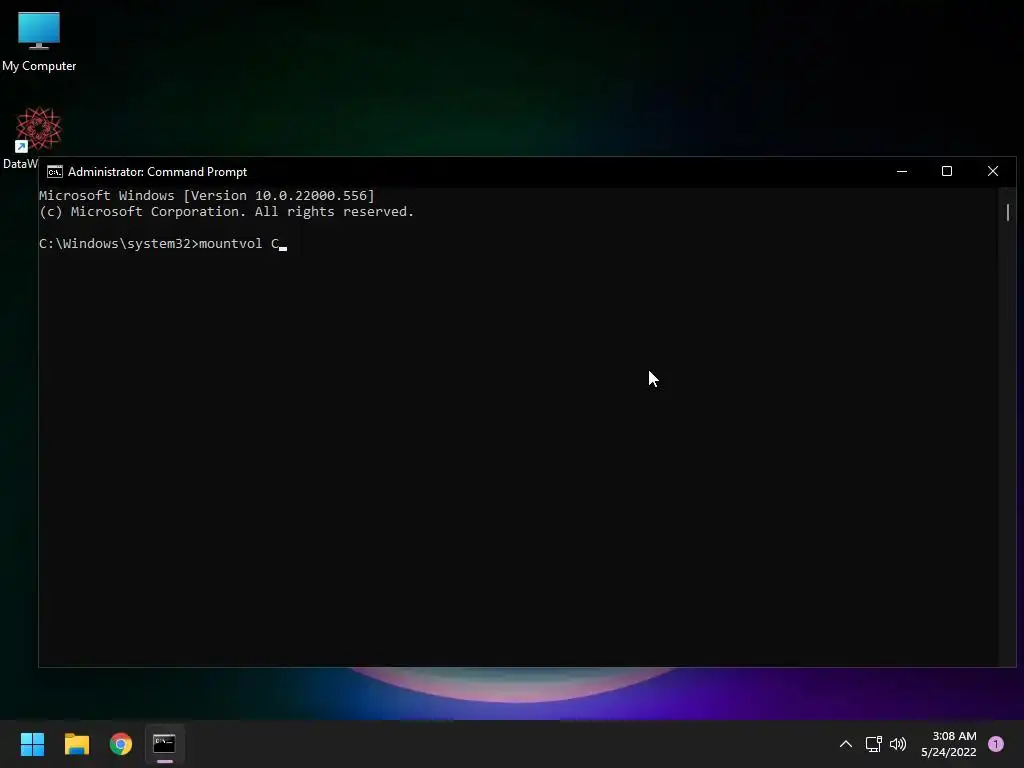Open Google Chrome from the taskbar
The width and height of the screenshot is (1024, 768).
click(x=121, y=744)
